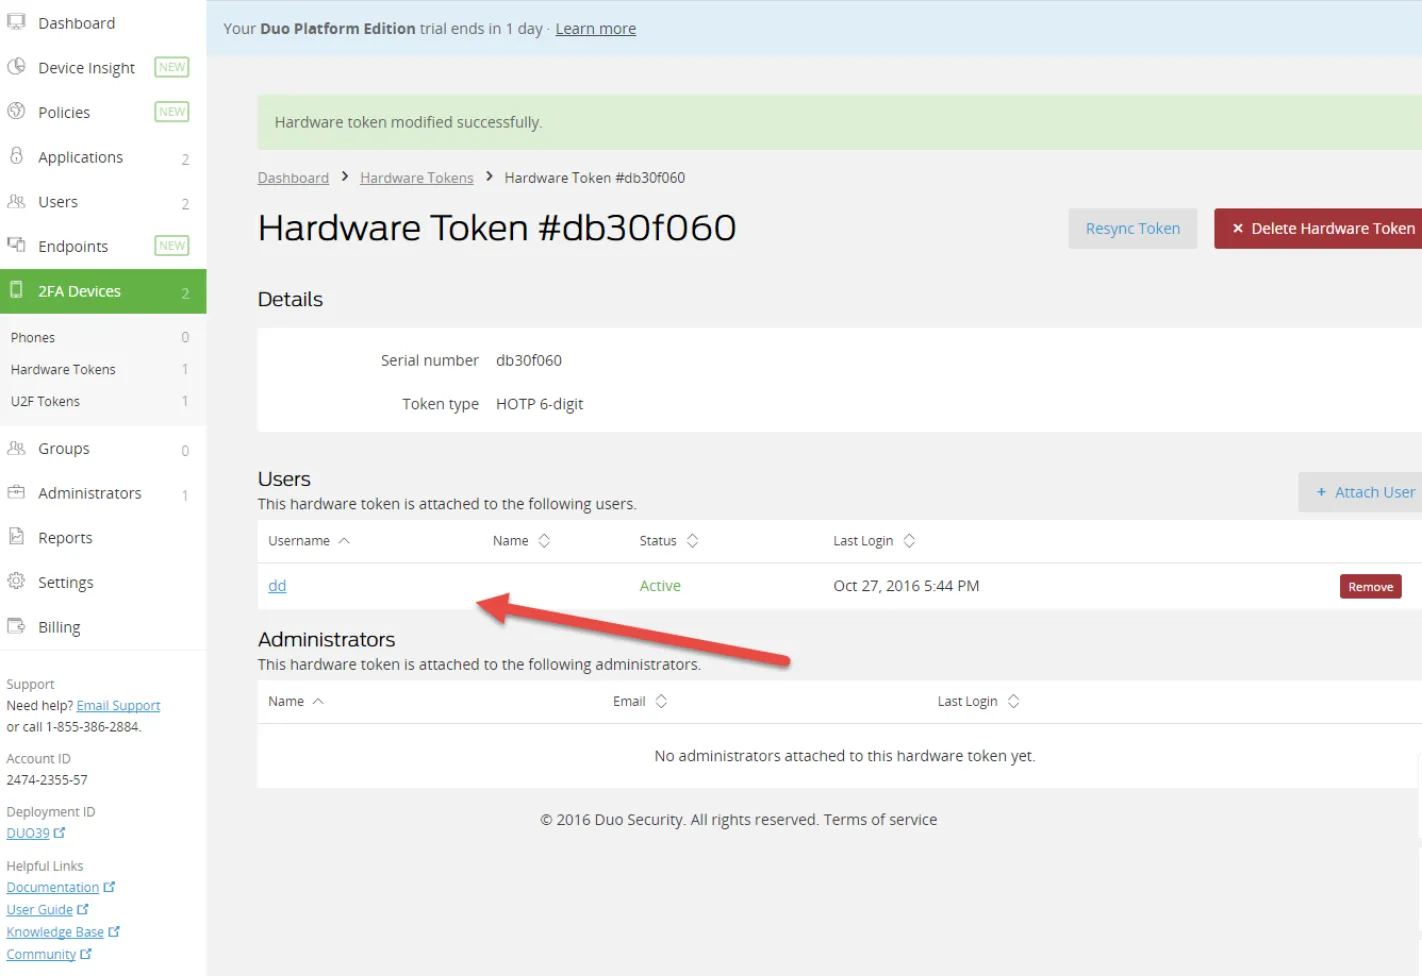Open Hardware Tokens submenu item
Viewport: 1422px width, 976px height.
(63, 370)
